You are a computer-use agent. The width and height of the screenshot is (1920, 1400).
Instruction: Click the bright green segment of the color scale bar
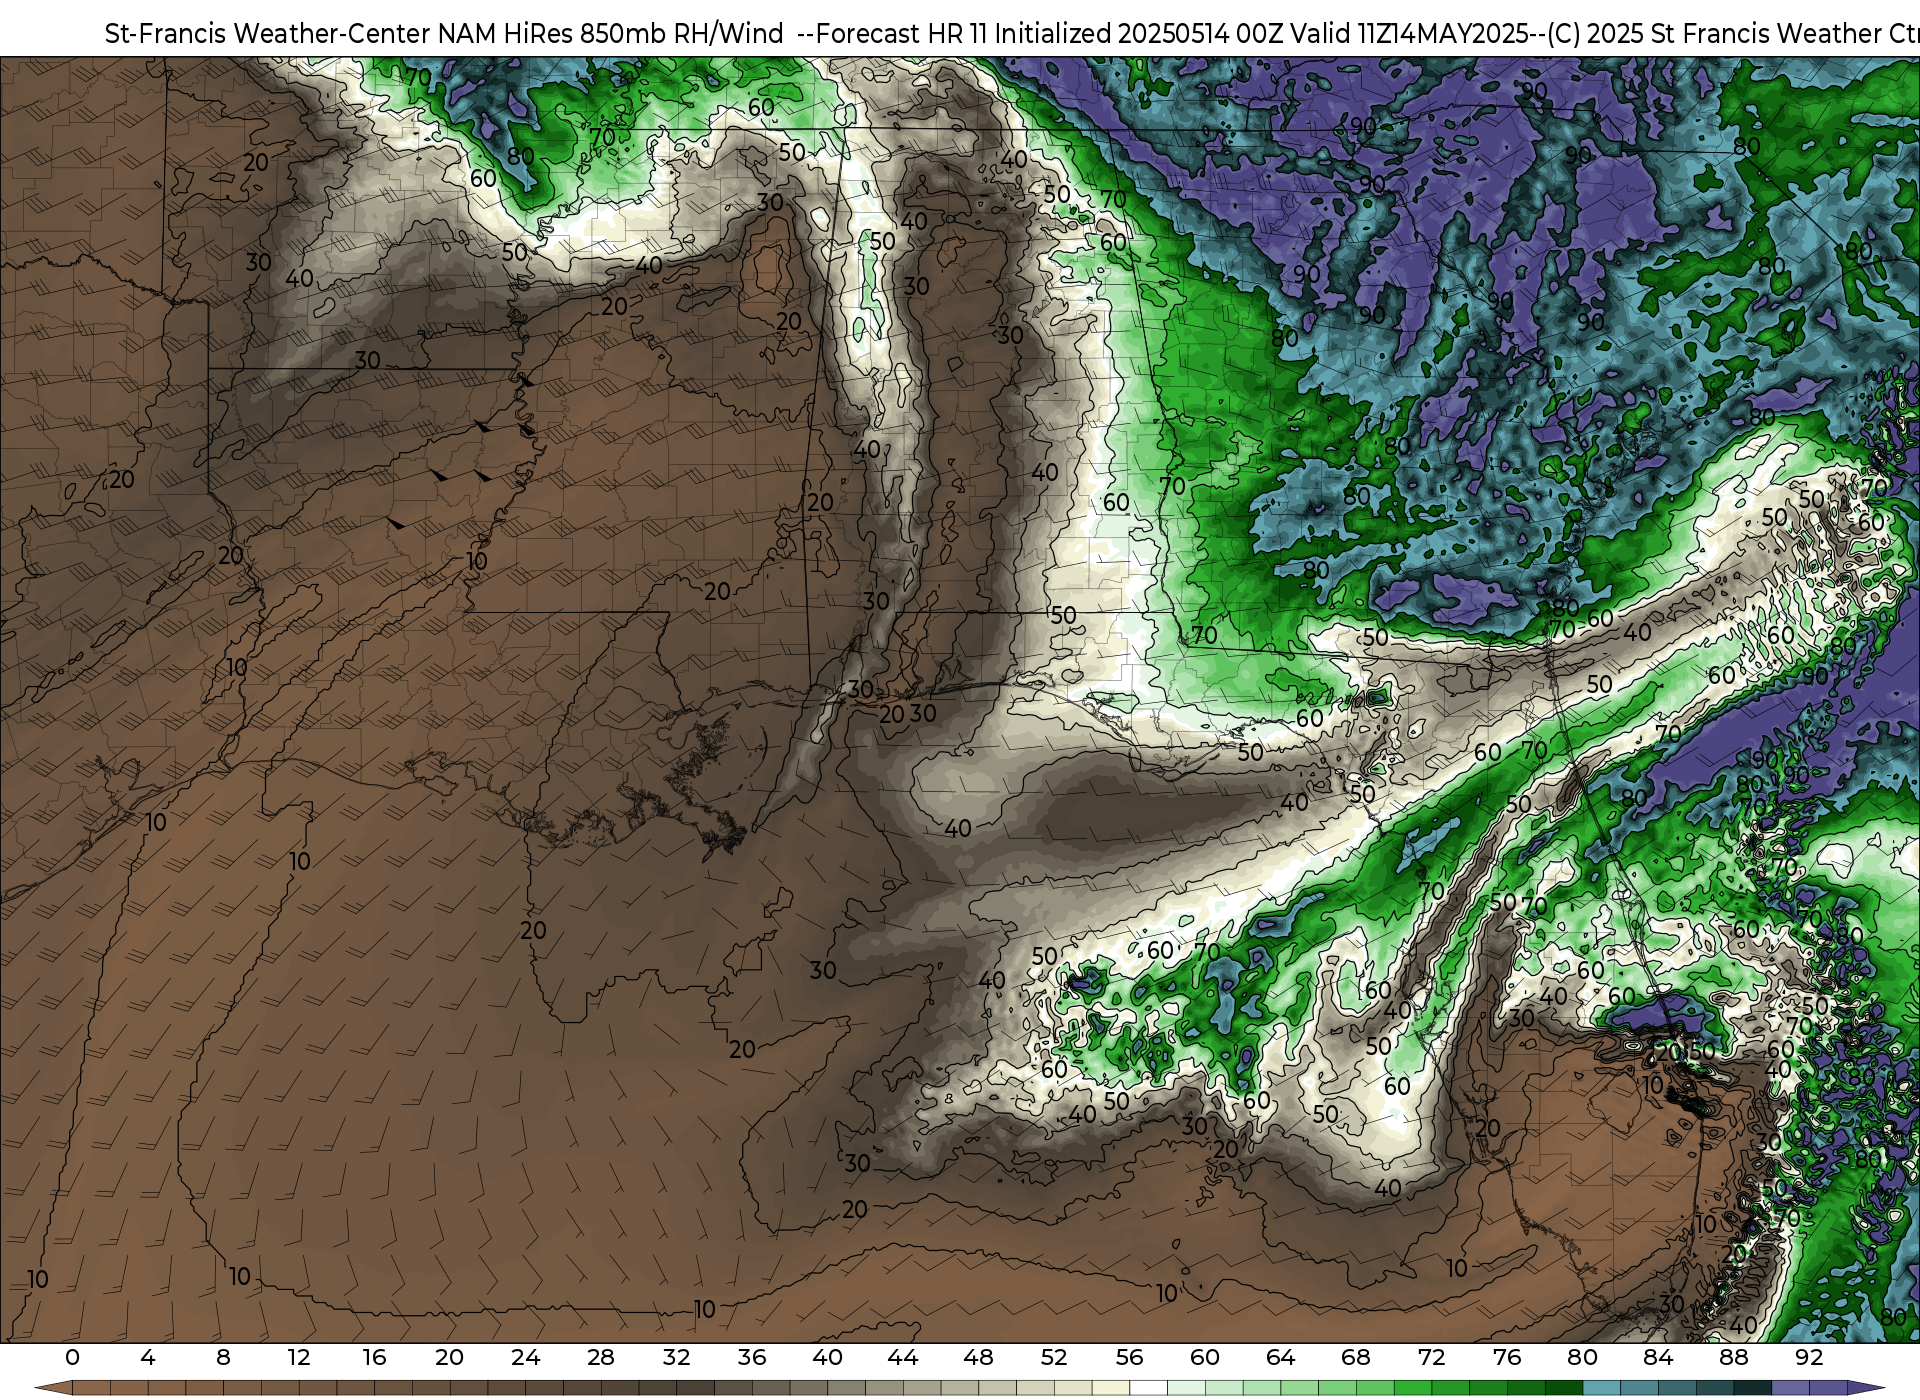tap(1412, 1388)
